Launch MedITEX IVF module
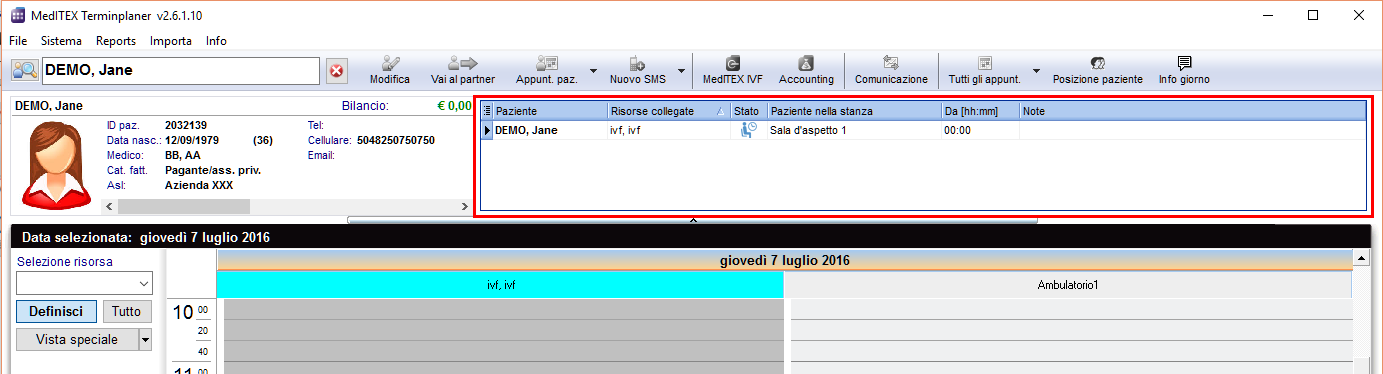Viewport: 1383px width, 374px height. 732,69
